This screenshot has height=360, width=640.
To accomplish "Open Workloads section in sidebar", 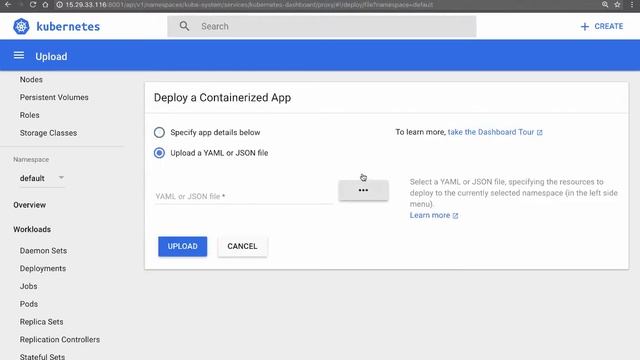I will click(x=32, y=229).
